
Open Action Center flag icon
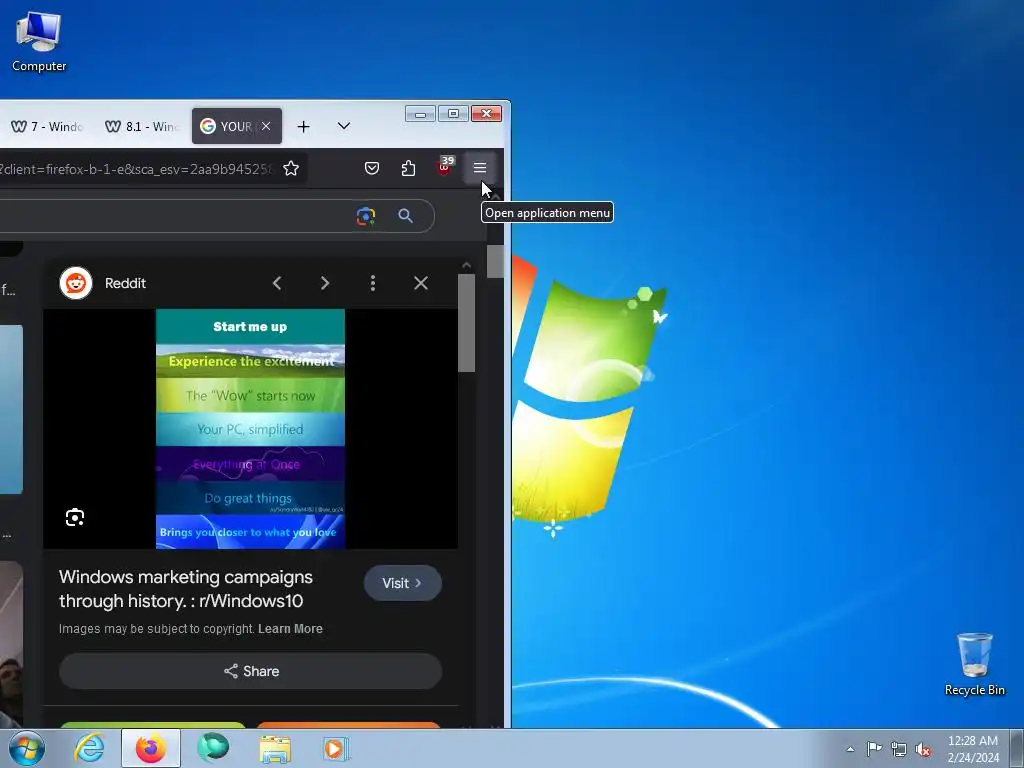pos(874,749)
